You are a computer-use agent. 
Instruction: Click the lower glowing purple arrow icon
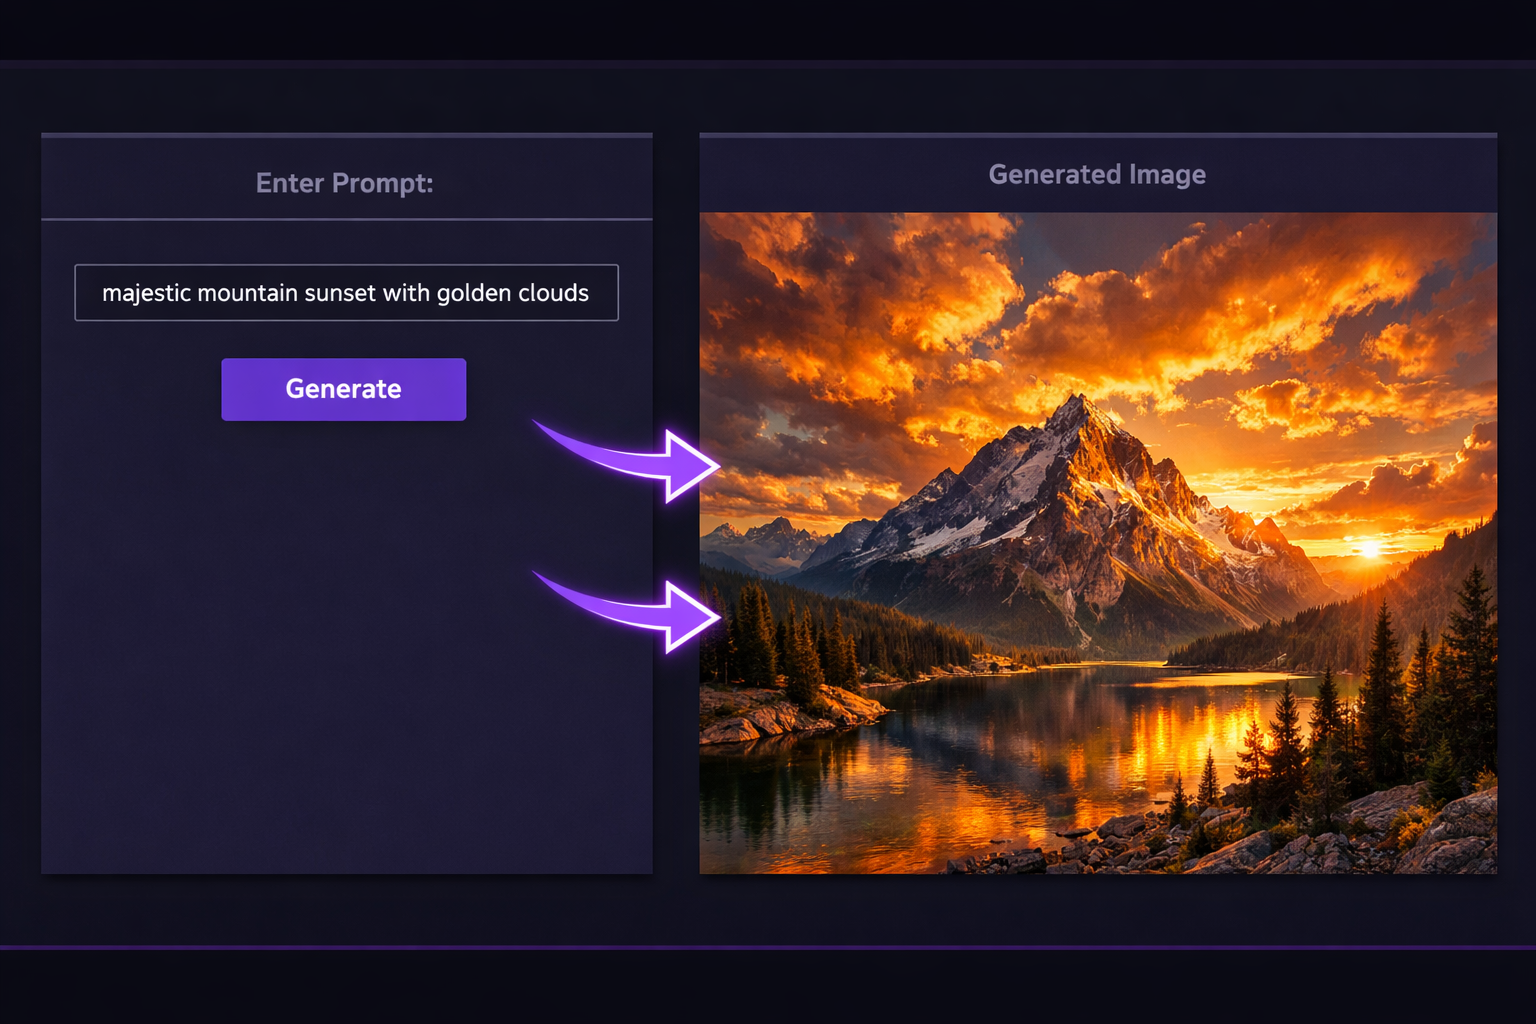pos(625,608)
